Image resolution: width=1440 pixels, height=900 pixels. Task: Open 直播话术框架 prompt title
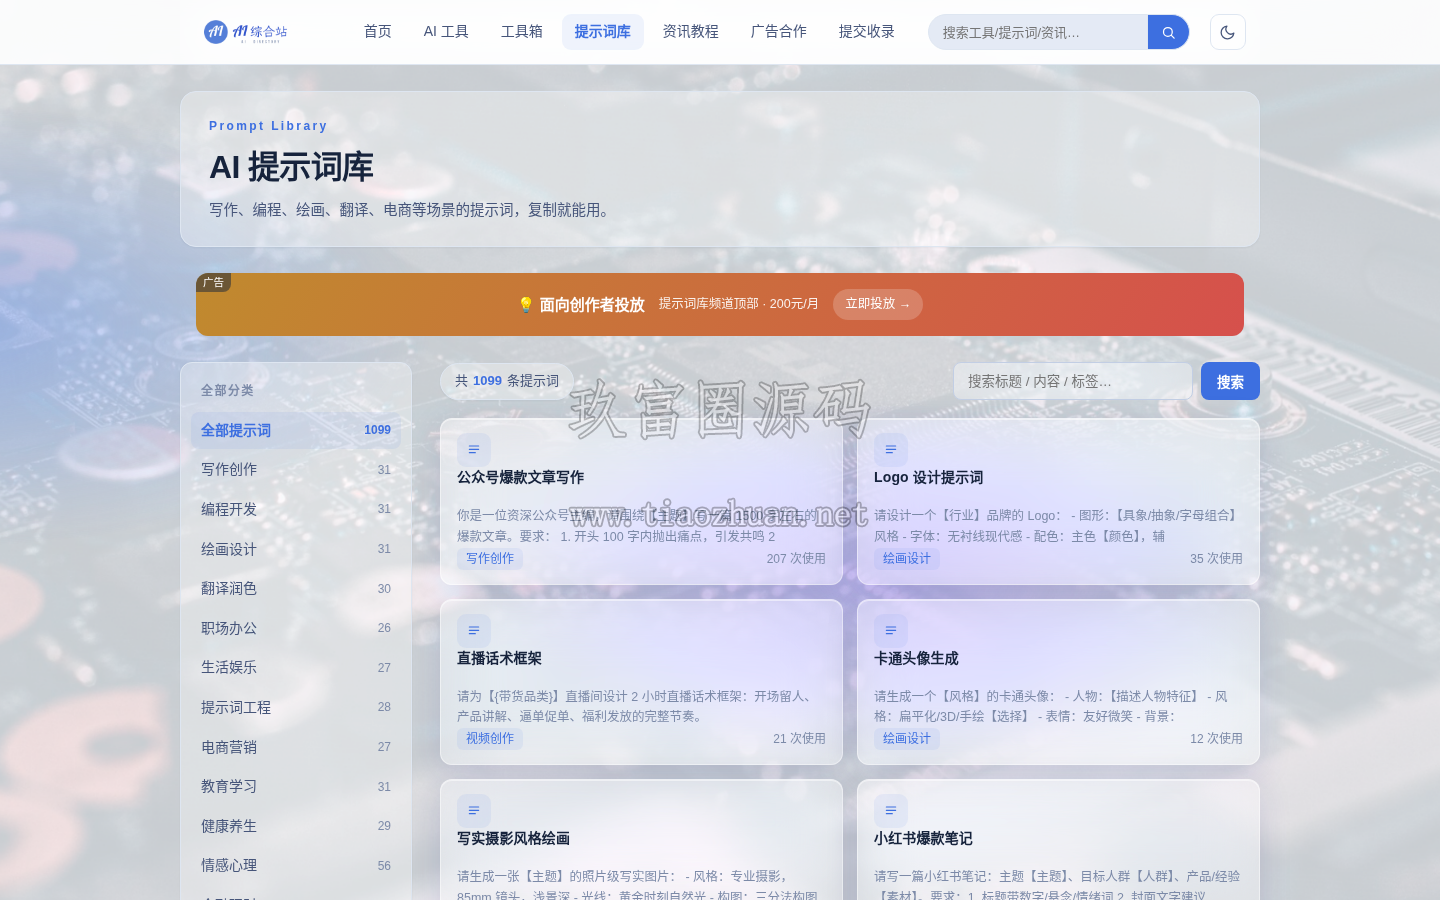pos(499,658)
